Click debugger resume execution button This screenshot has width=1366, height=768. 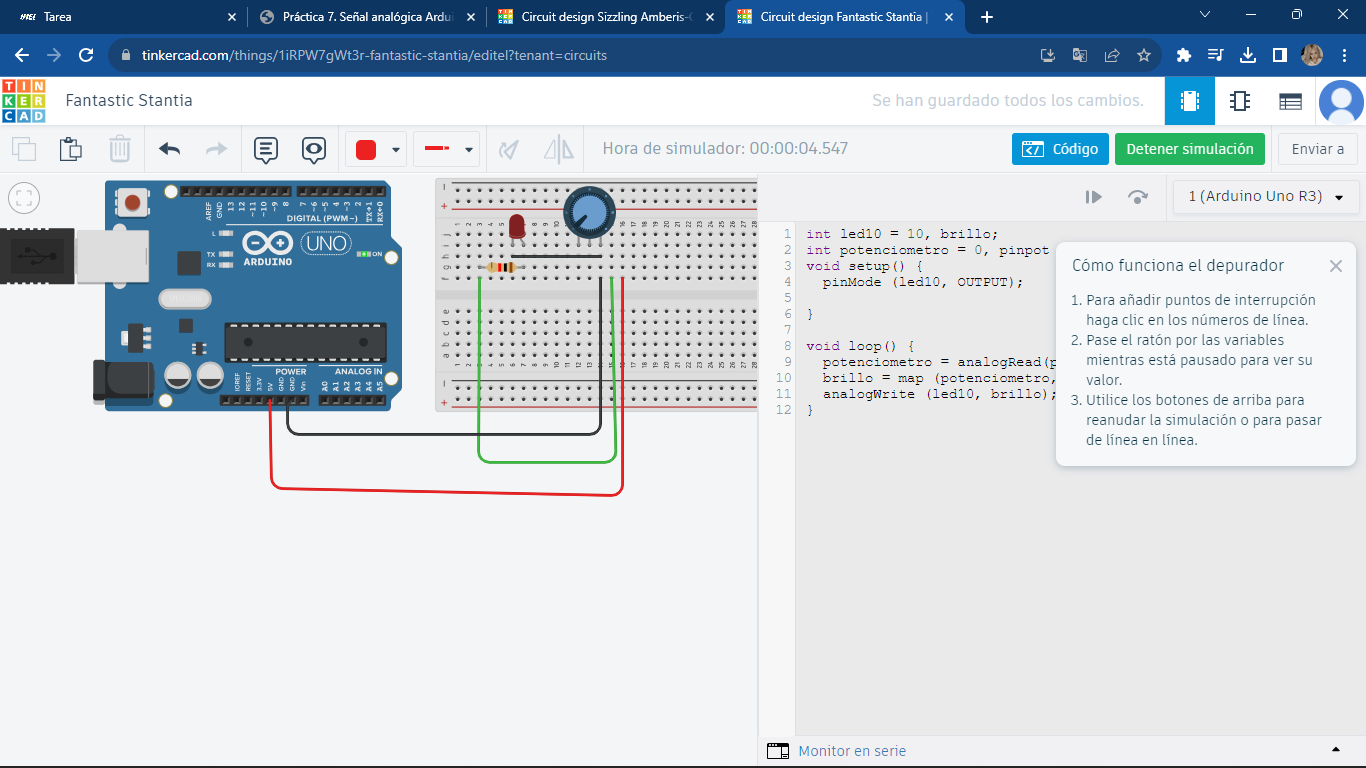1093,197
